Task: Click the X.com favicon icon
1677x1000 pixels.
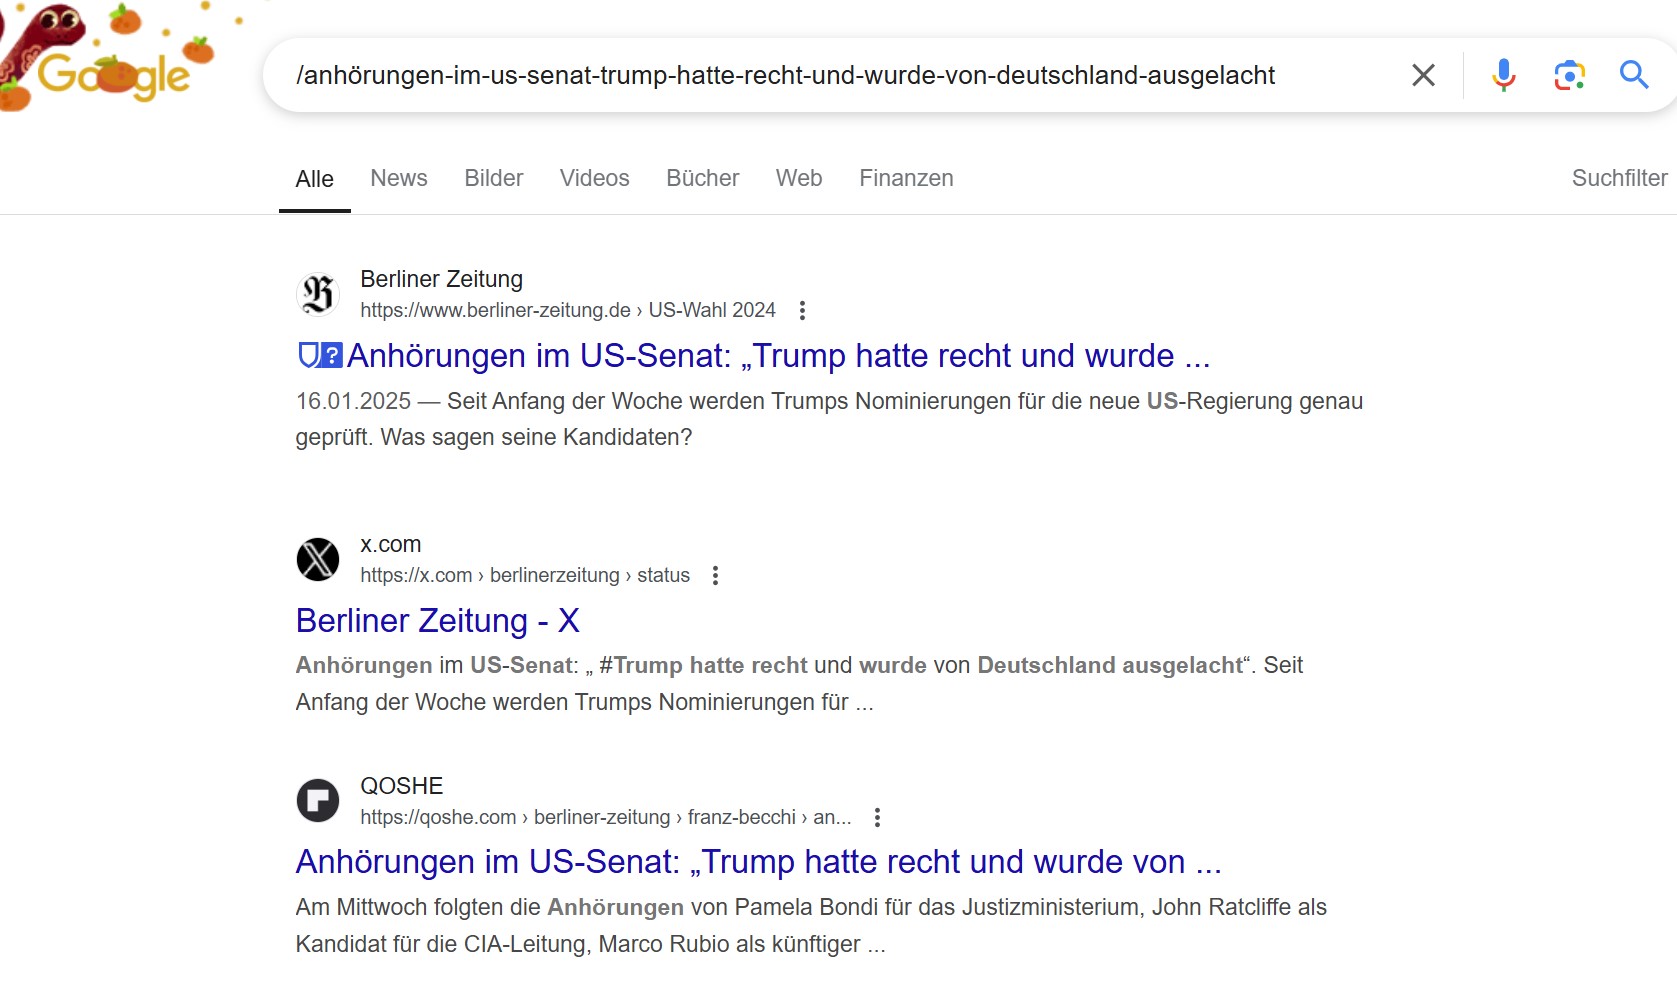Action: tap(318, 559)
